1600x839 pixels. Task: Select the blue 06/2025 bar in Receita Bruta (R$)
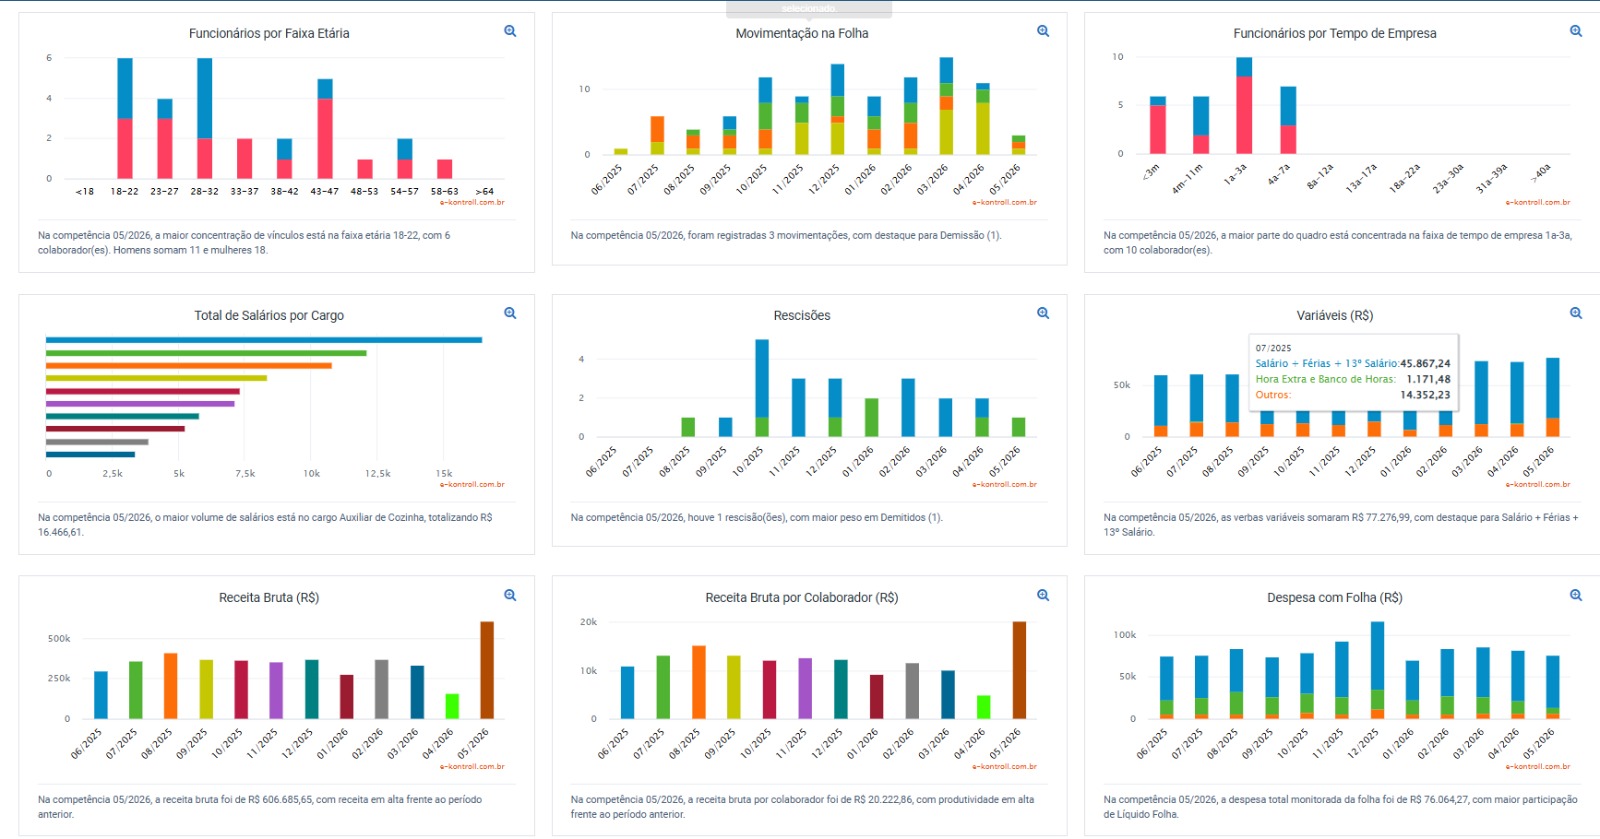[101, 695]
